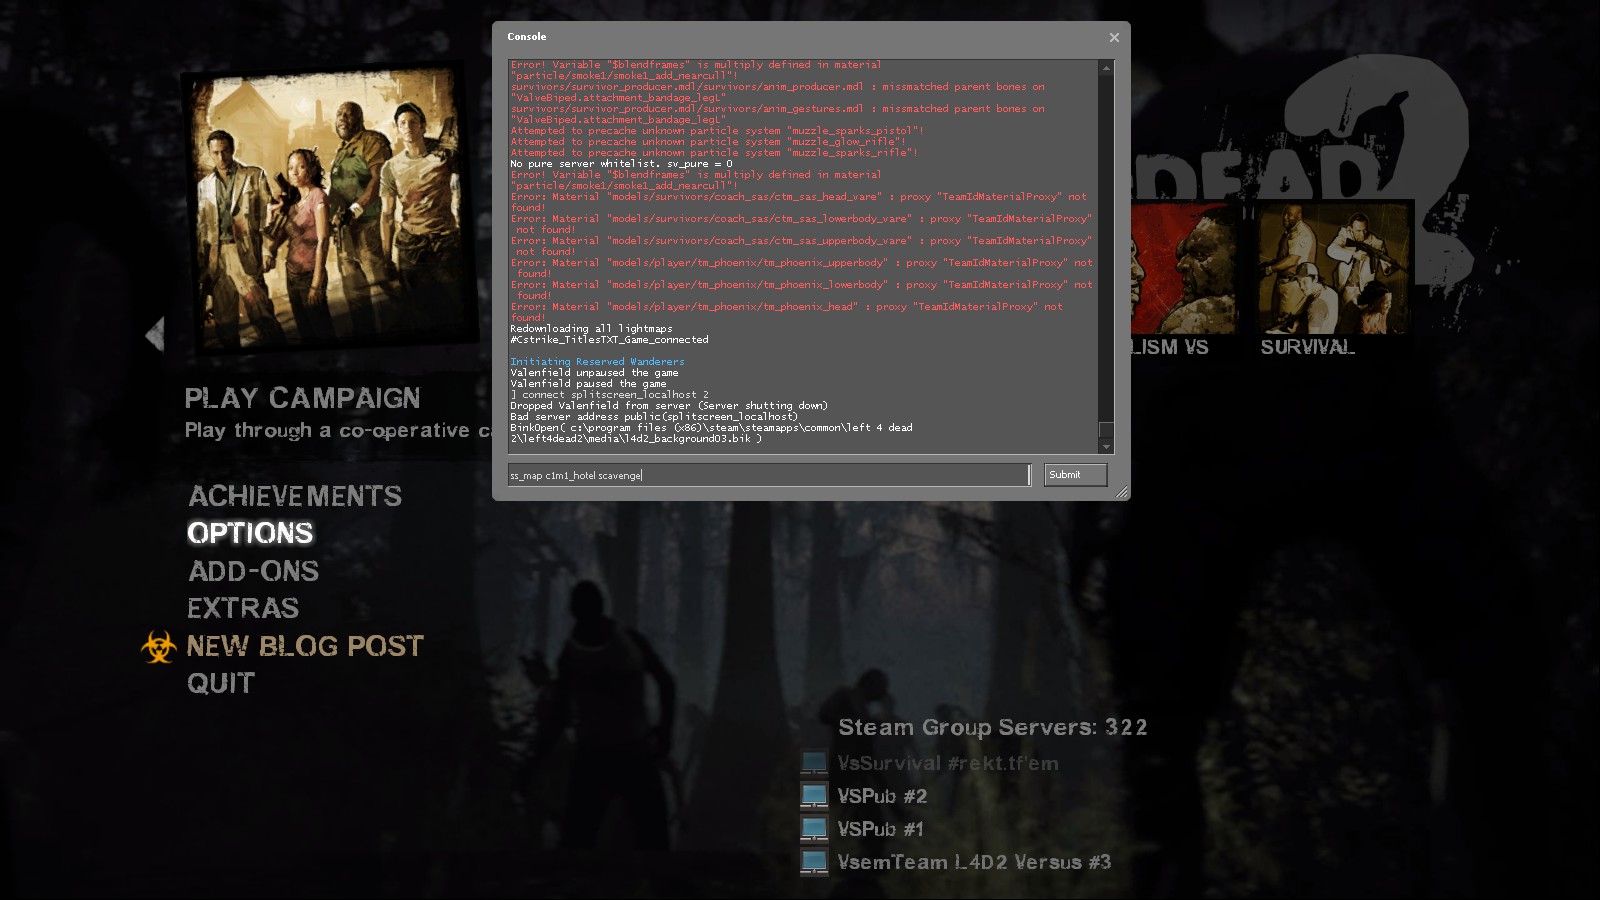
Task: Click the Console title bar text
Action: (526, 37)
